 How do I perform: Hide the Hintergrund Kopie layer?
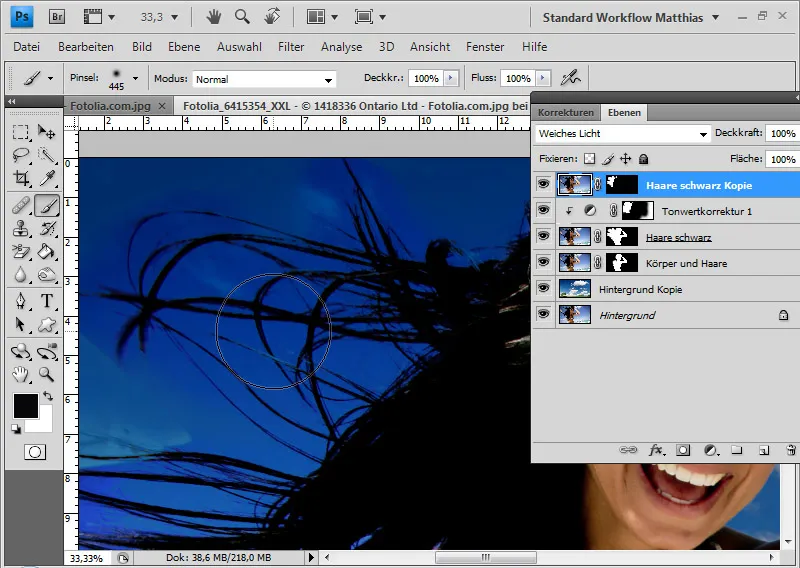543,288
